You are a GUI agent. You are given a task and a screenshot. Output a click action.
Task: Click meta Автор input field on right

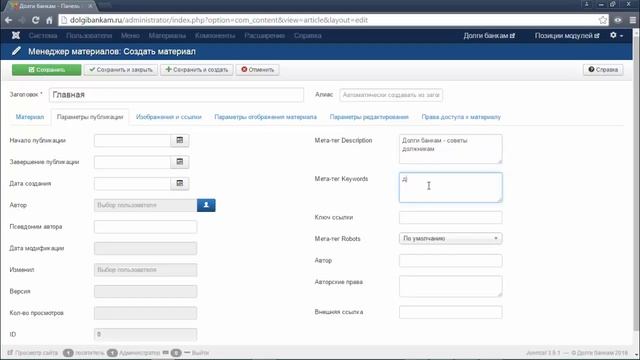[x=451, y=260]
